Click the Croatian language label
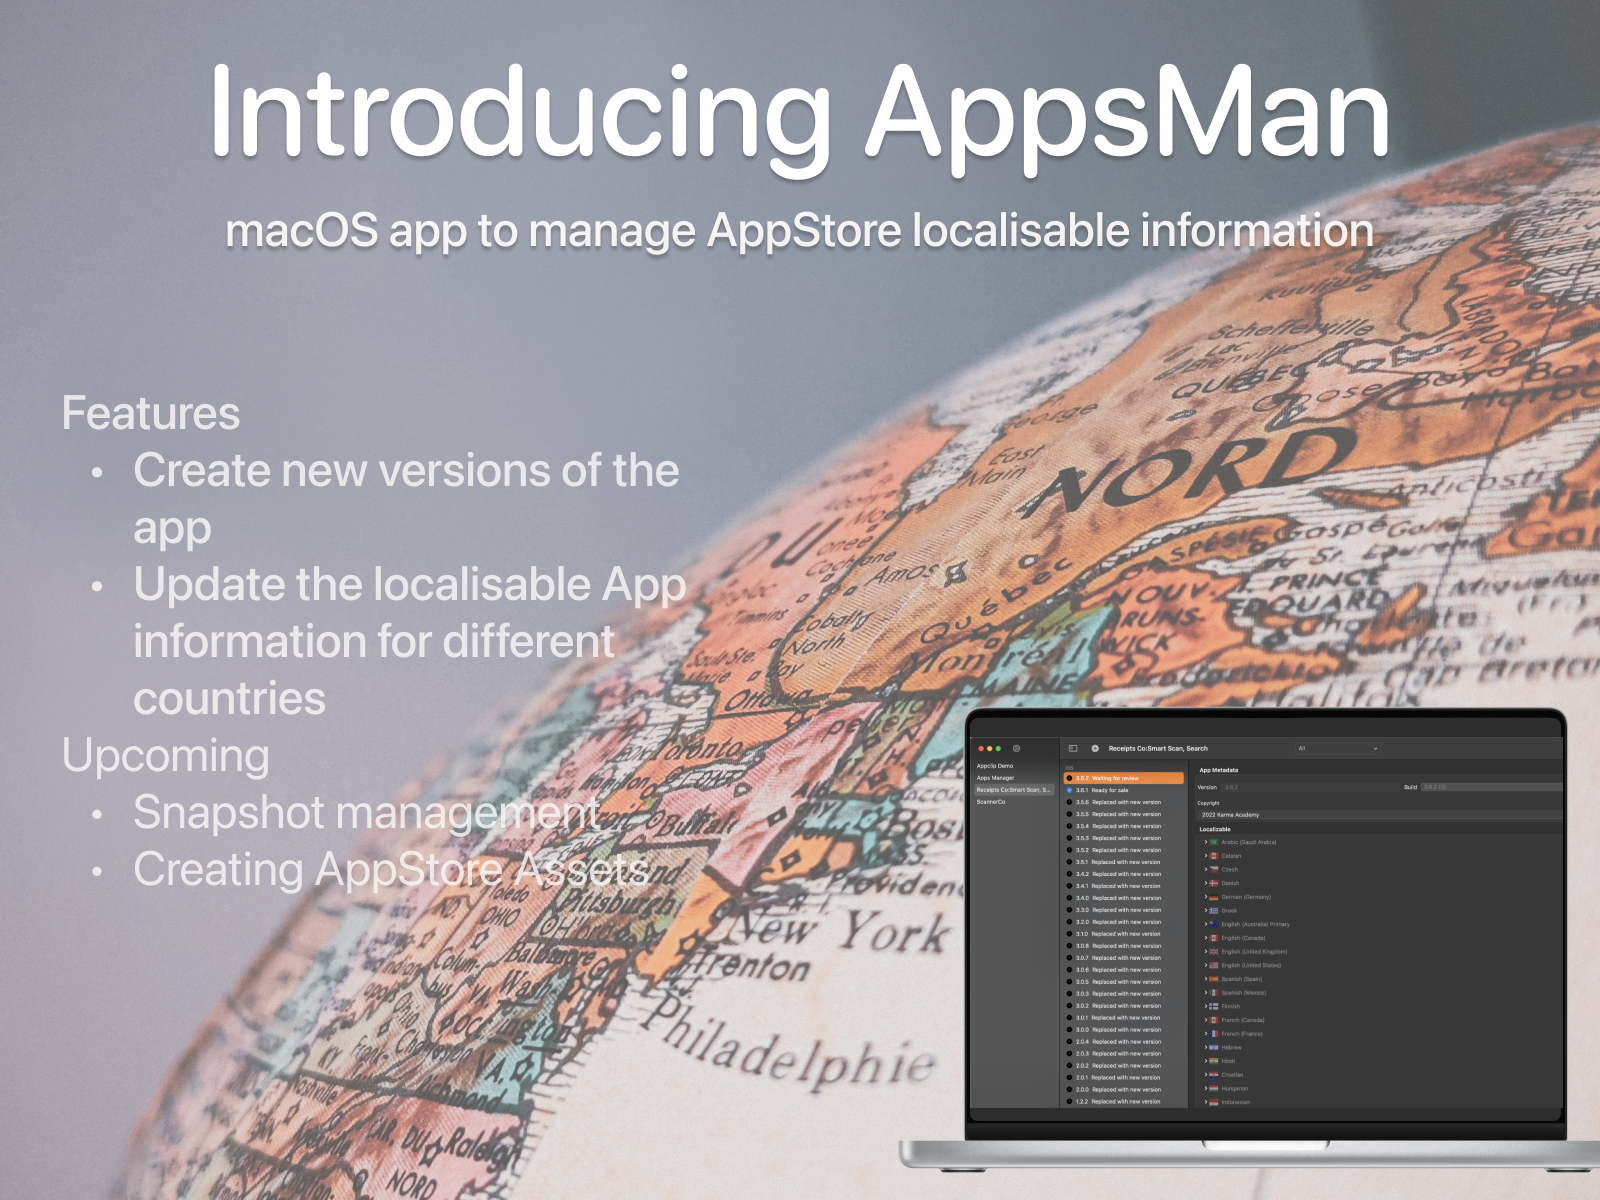 coord(1232,1075)
